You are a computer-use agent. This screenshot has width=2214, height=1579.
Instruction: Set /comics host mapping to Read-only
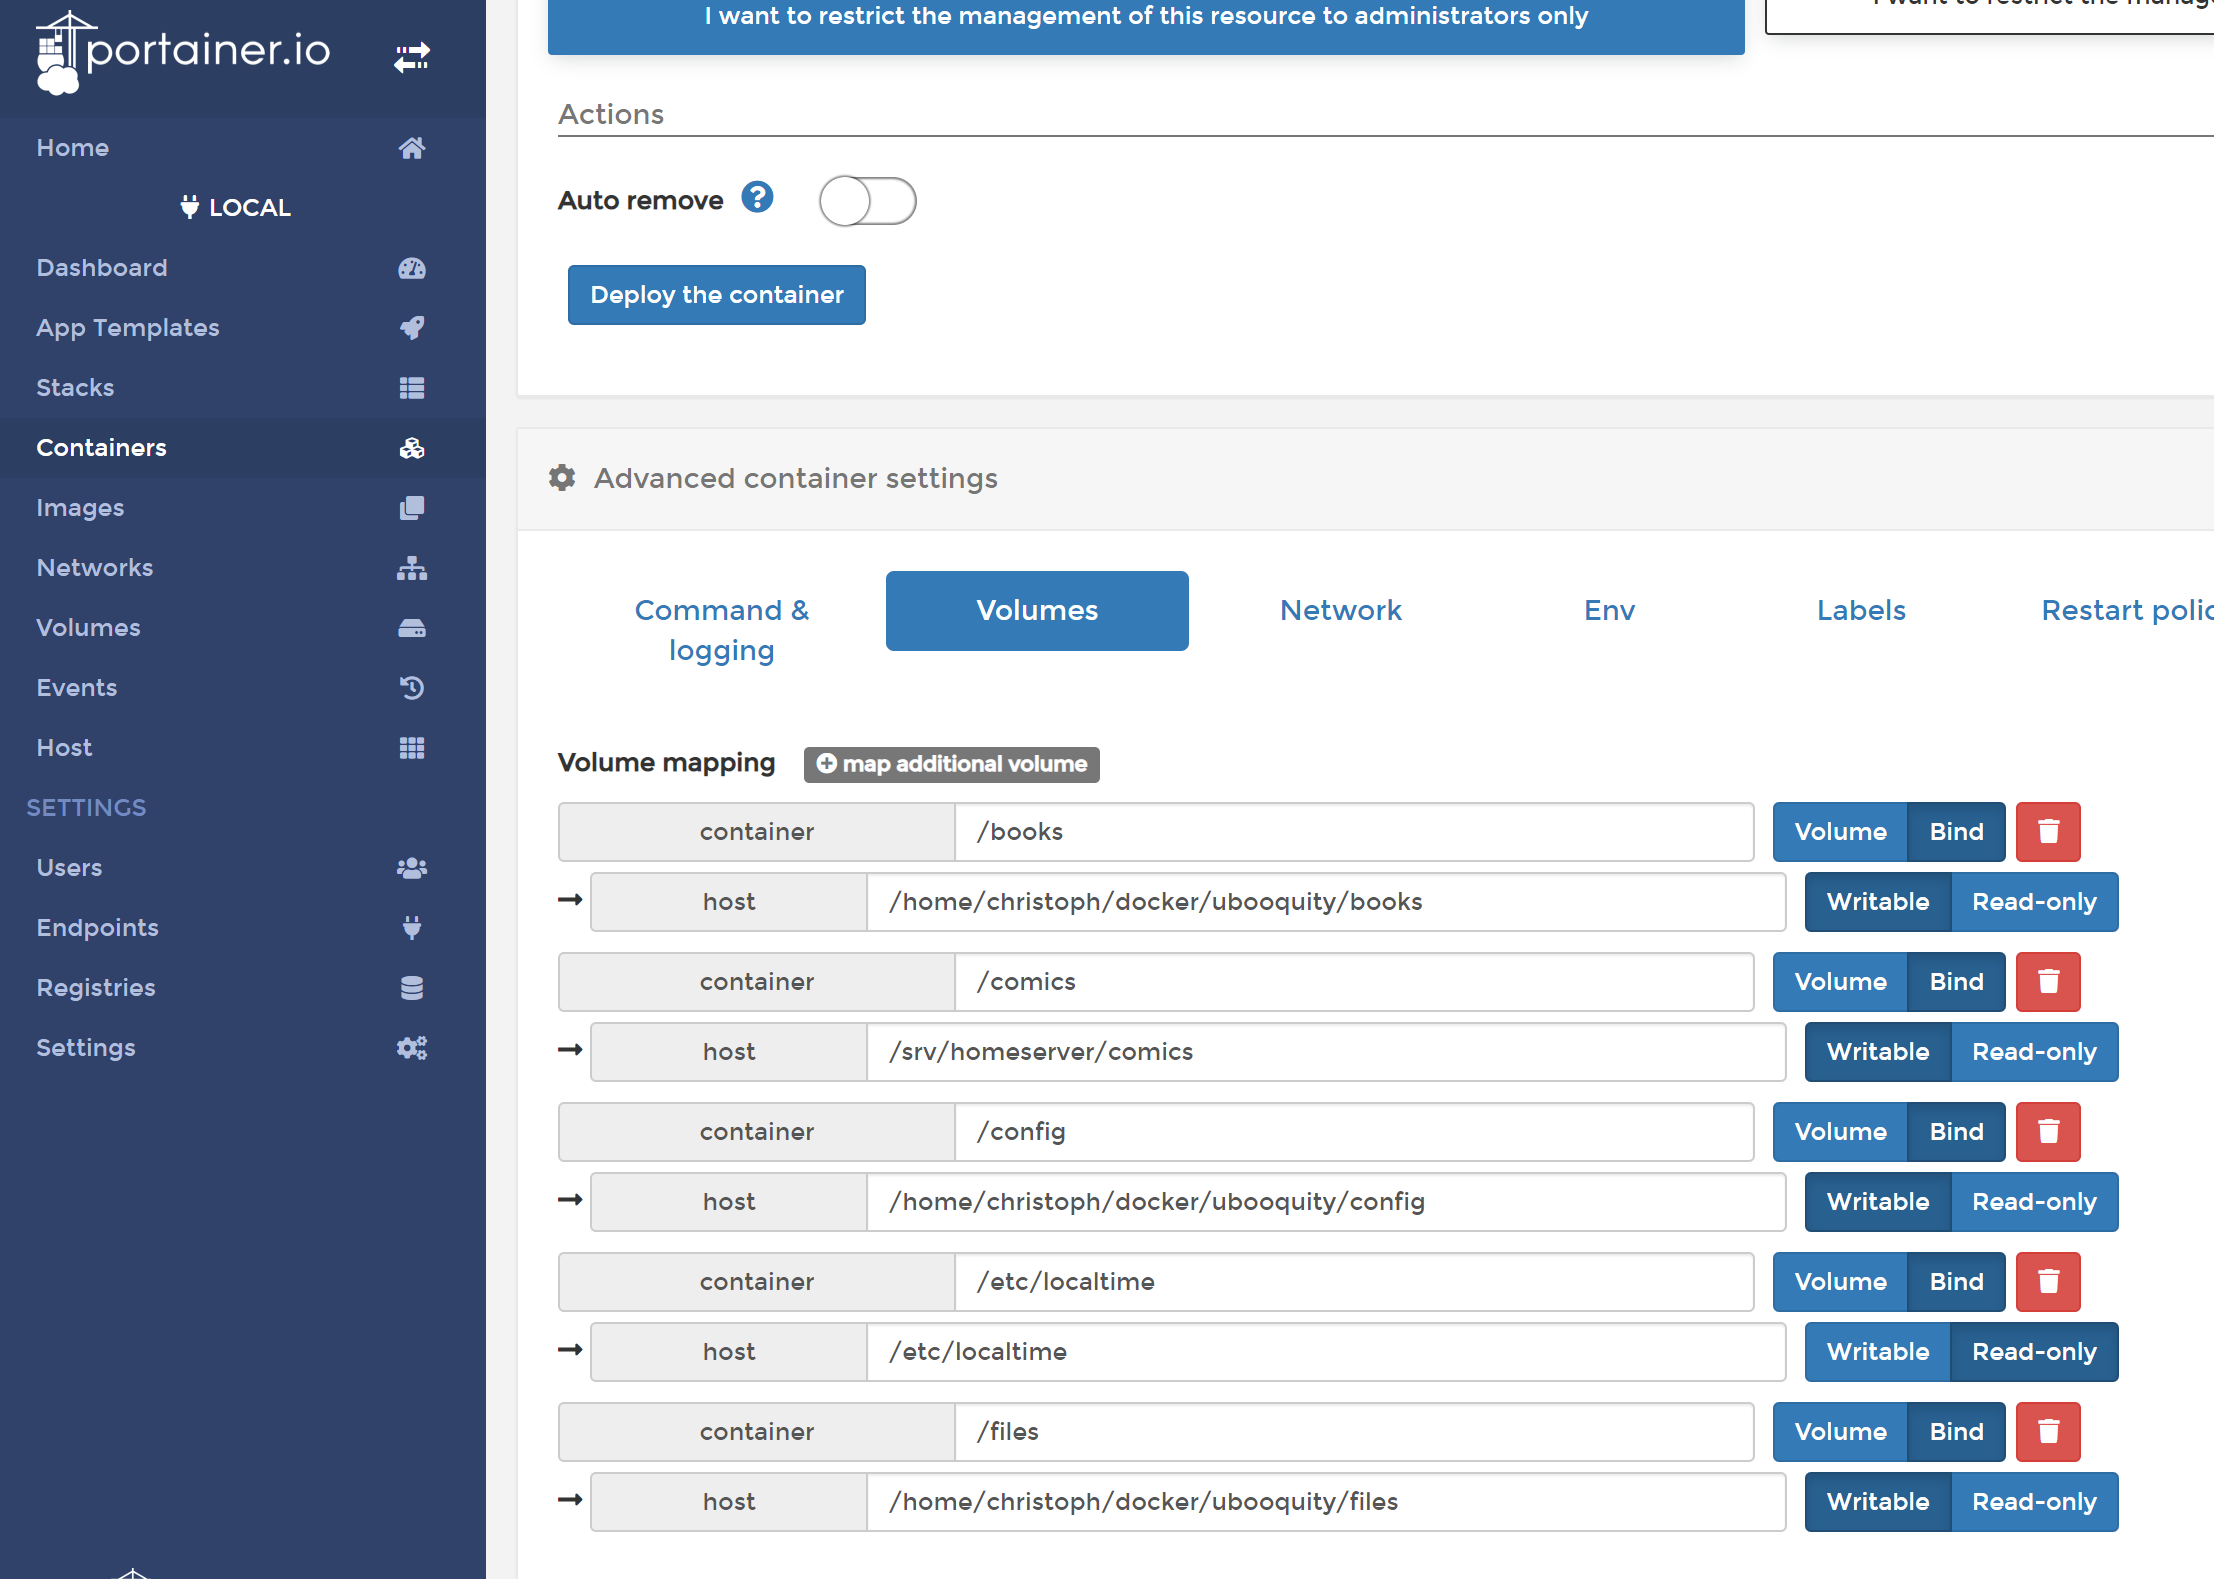2033,1051
